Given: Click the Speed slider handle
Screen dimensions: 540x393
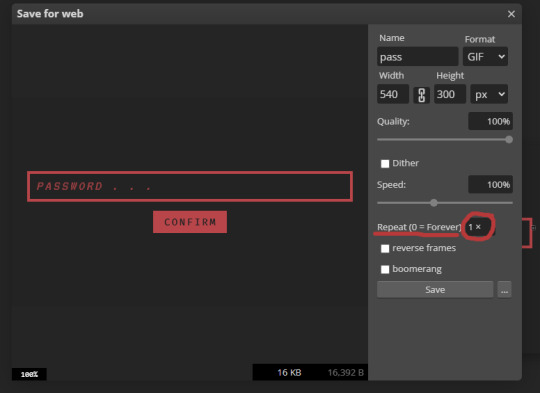Looking at the screenshot, I should (434, 203).
